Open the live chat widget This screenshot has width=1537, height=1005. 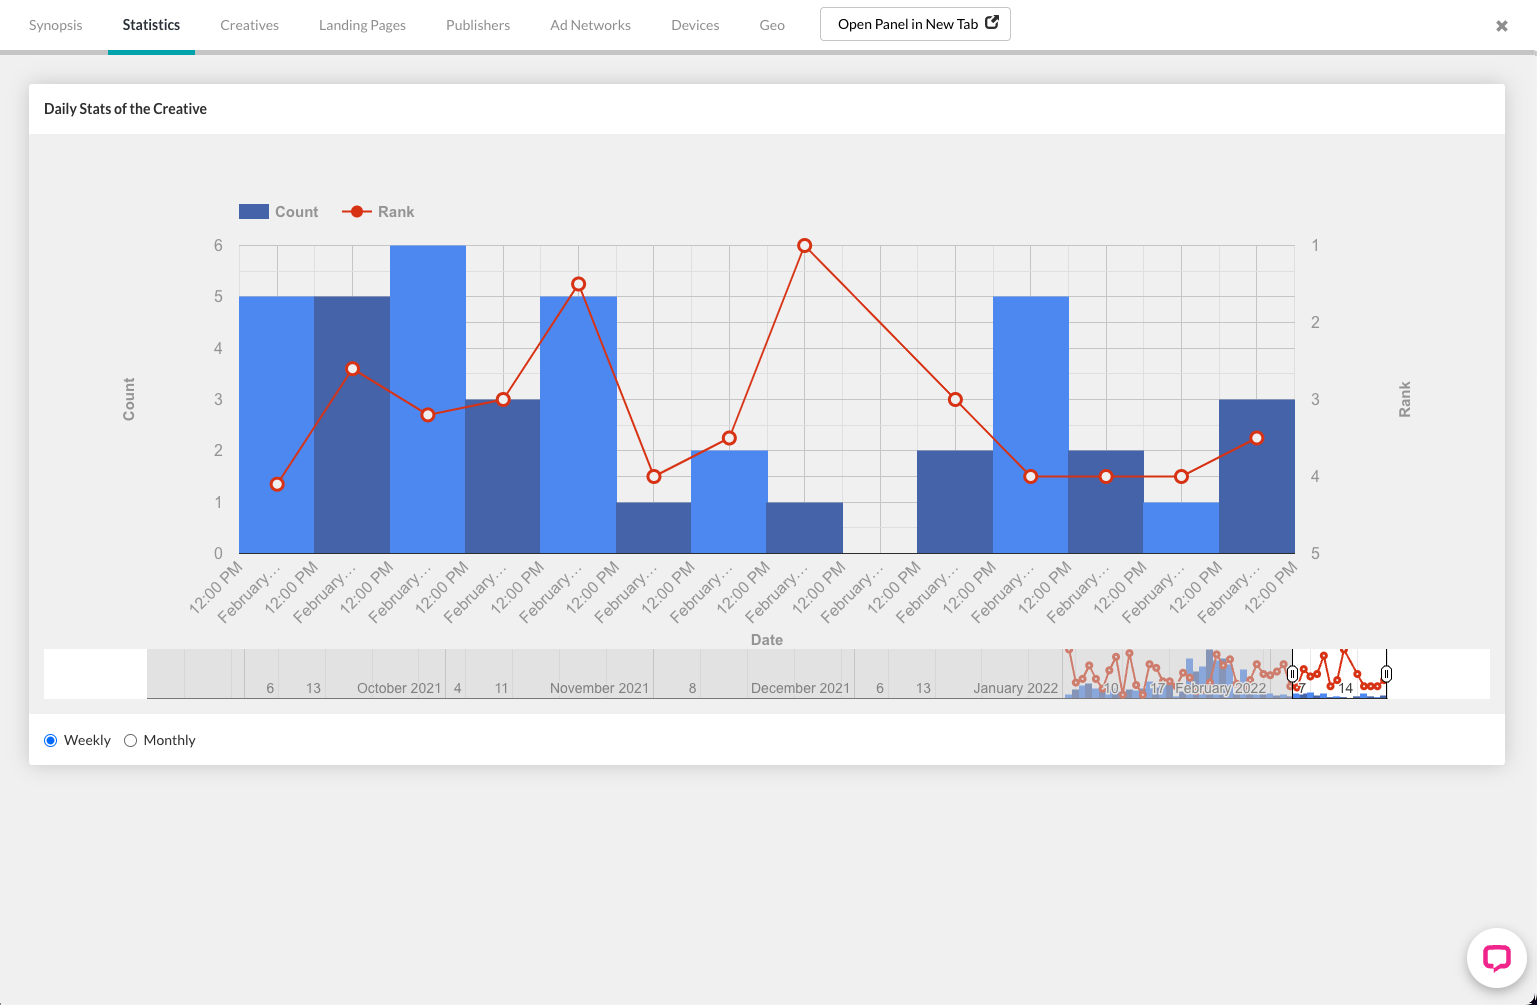click(x=1496, y=957)
